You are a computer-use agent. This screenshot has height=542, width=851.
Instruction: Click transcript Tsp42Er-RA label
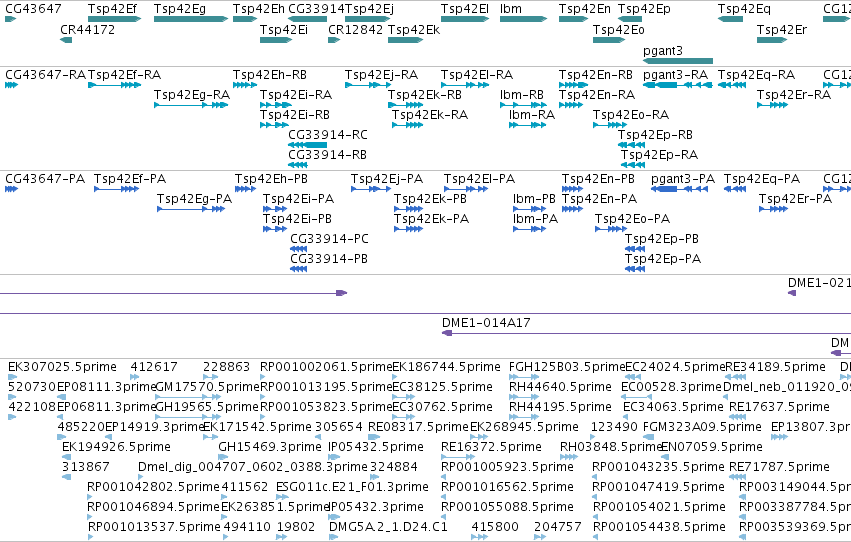click(x=794, y=94)
